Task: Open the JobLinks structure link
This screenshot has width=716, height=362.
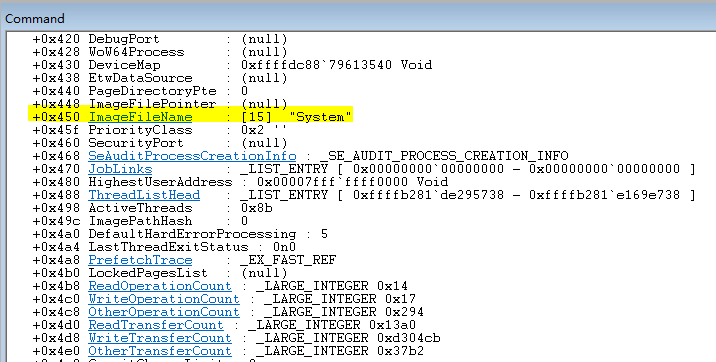Action: point(120,169)
